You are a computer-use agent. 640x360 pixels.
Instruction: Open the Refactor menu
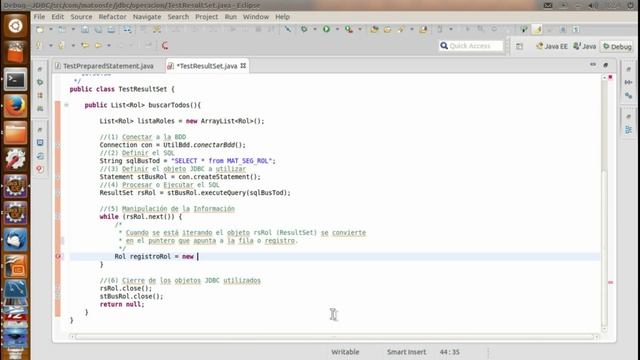click(x=112, y=17)
